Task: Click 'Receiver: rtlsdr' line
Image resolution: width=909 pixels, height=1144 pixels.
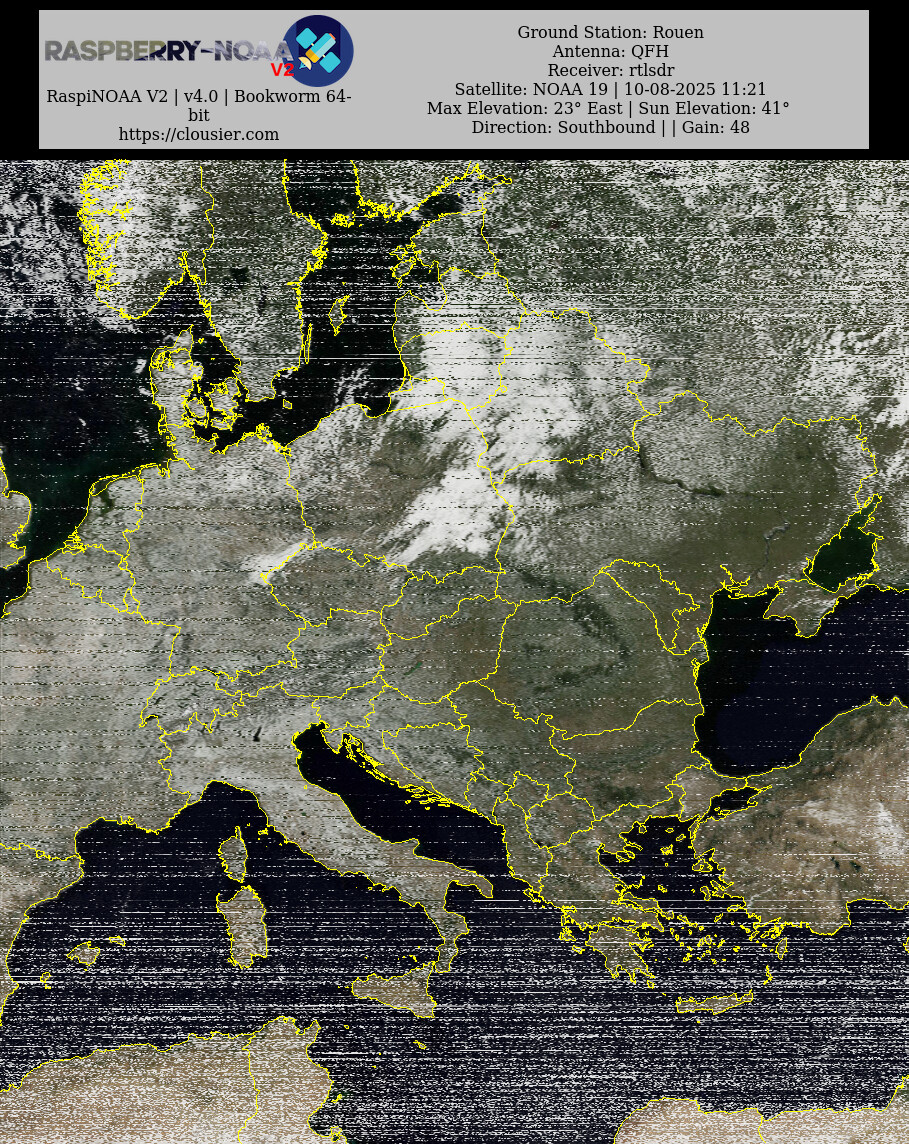Action: pyautogui.click(x=611, y=70)
